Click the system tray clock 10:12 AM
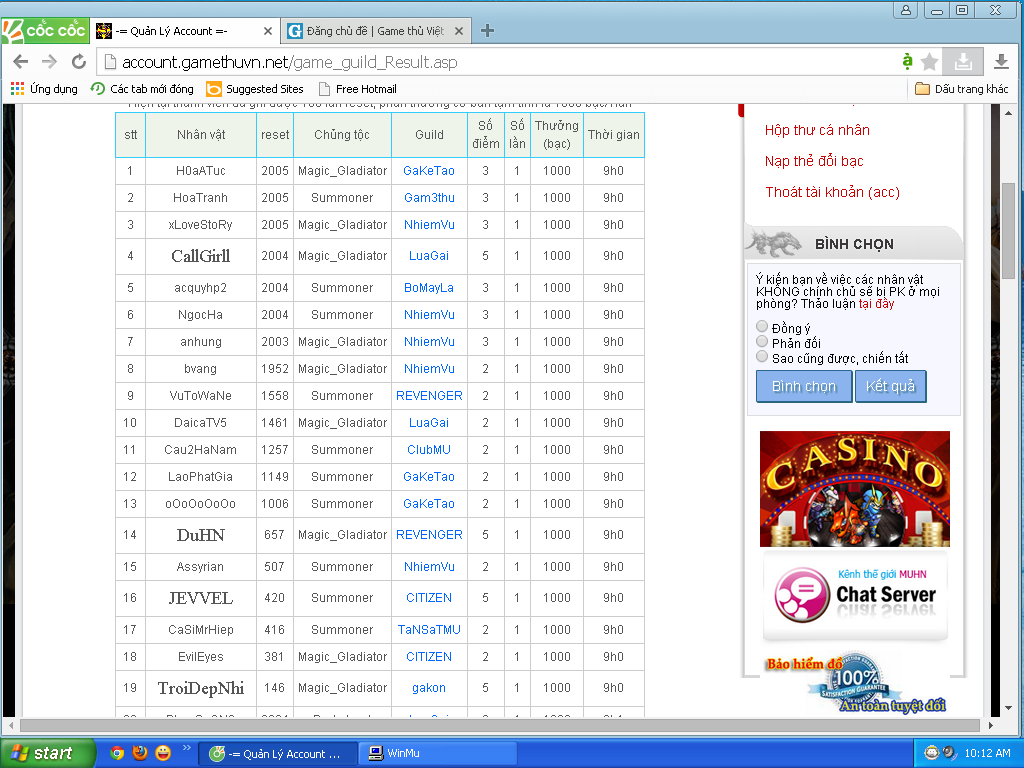This screenshot has width=1024, height=768. tap(987, 753)
